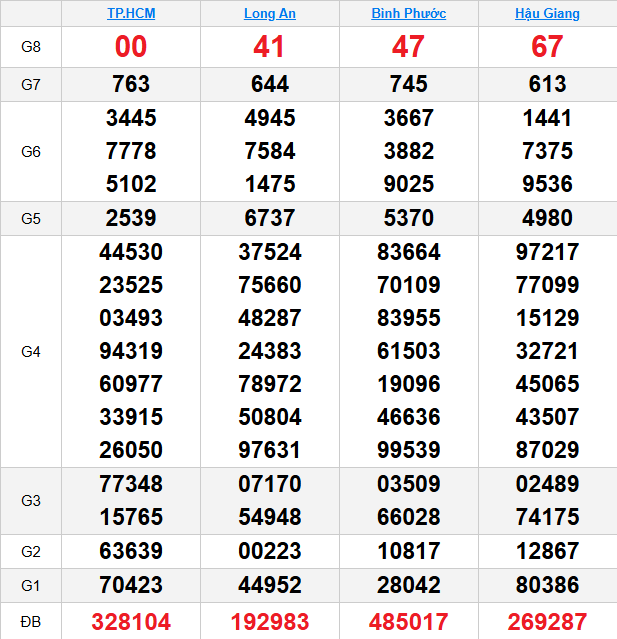The height and width of the screenshot is (639, 617).
Task: Click G3 value 03509
Action: [x=409, y=484]
